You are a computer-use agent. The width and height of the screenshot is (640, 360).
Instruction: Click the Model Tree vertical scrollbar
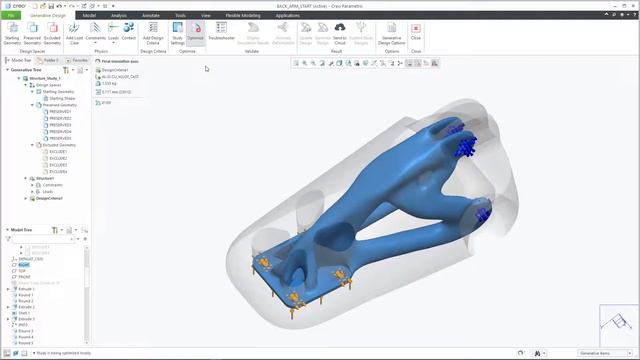pos(86,294)
